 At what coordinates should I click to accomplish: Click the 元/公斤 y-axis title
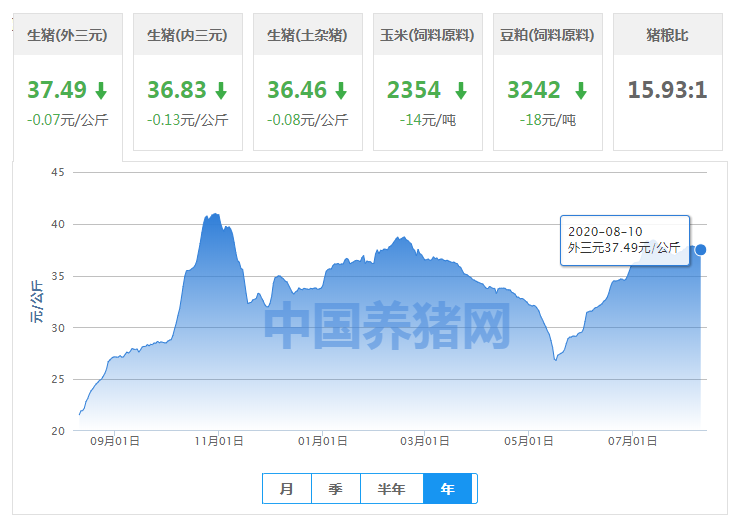click(x=37, y=302)
